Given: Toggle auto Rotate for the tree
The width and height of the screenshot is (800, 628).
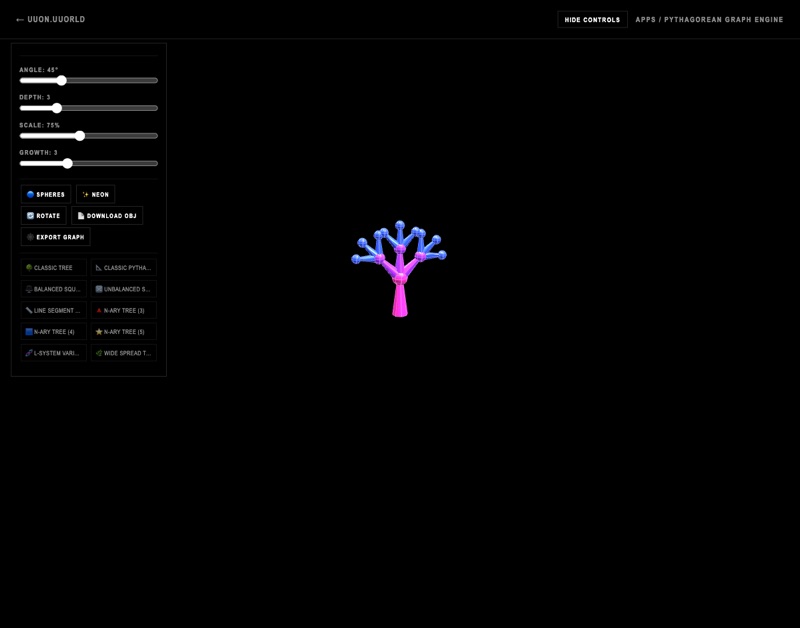Looking at the screenshot, I should (x=43, y=216).
